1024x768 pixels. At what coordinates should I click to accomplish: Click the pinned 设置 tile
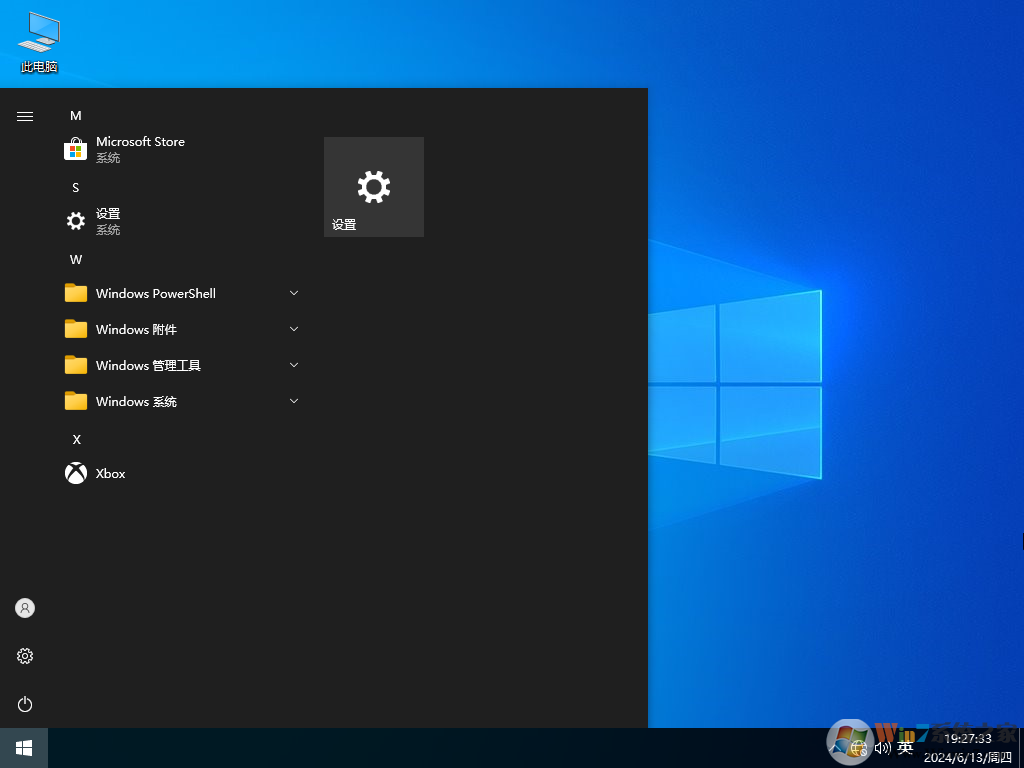pyautogui.click(x=373, y=187)
